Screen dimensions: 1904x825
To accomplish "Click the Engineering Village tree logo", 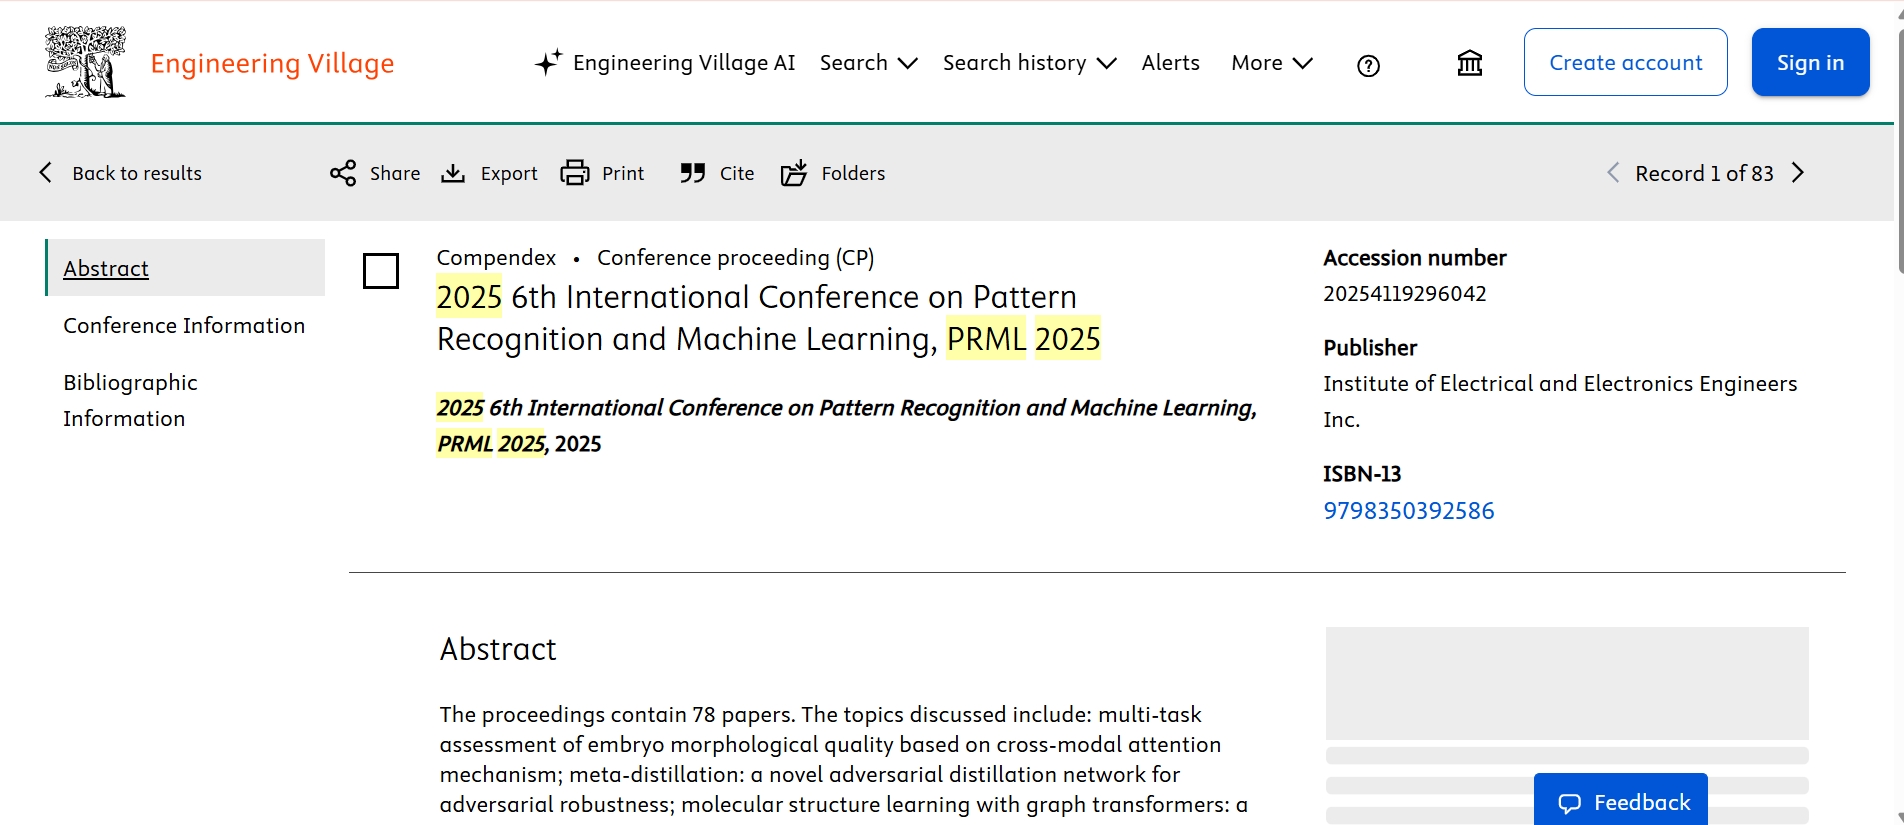I will [x=86, y=62].
